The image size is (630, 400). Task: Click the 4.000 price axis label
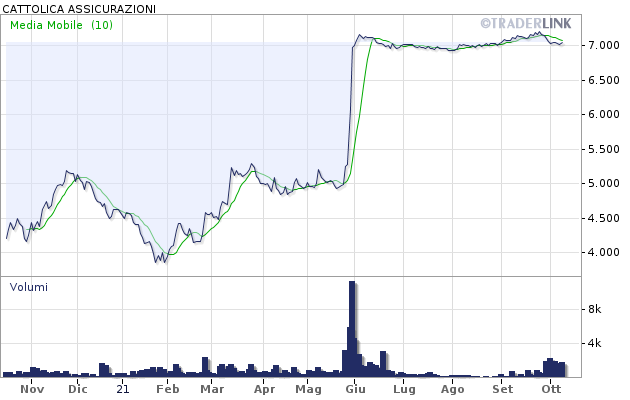tap(604, 253)
